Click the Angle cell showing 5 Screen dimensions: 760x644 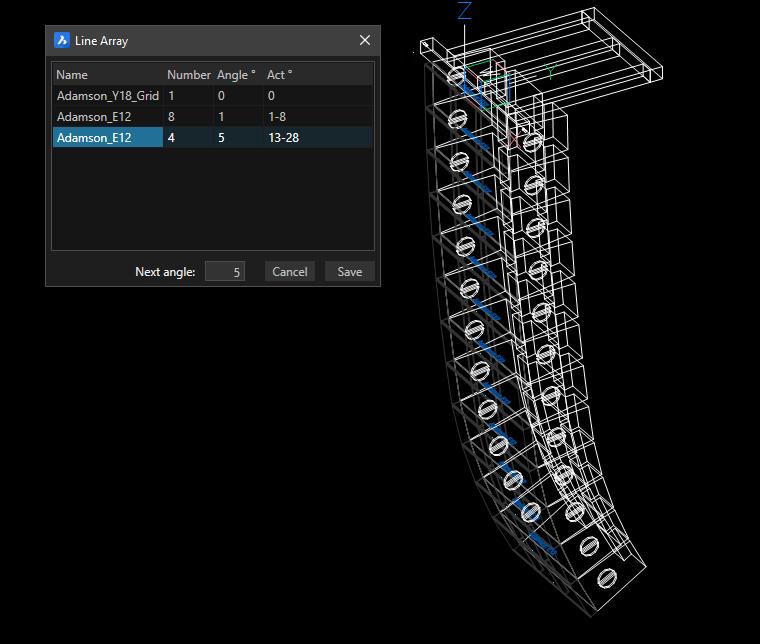(221, 138)
